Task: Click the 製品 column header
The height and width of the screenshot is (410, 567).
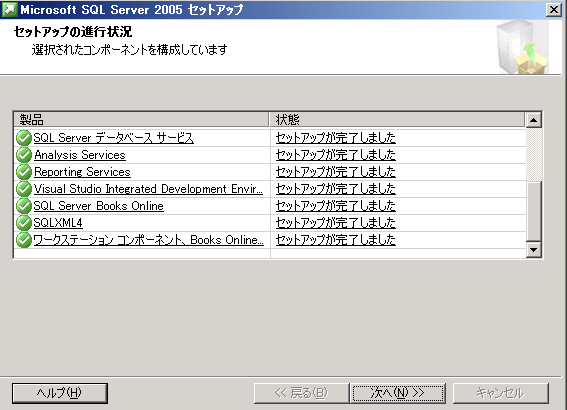Action: click(141, 119)
